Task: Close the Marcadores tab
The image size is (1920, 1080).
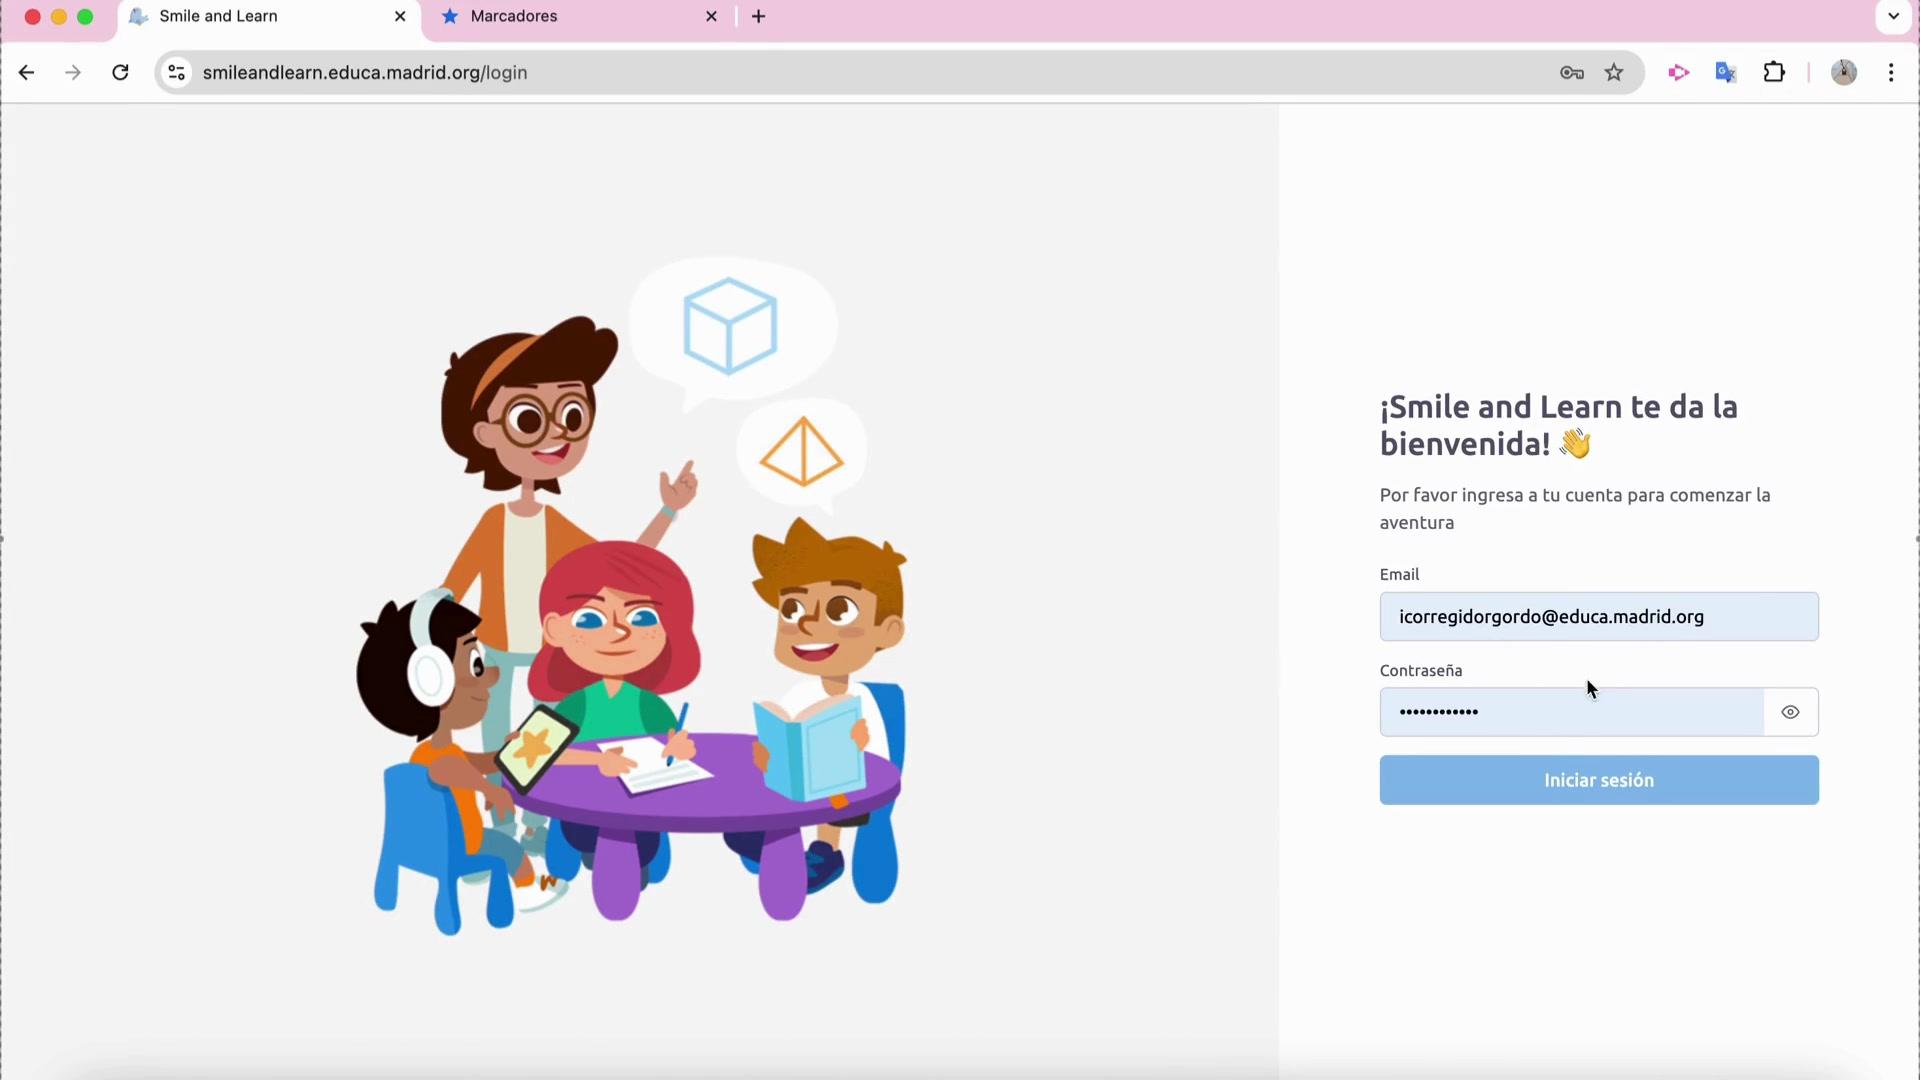Action: [x=711, y=17]
